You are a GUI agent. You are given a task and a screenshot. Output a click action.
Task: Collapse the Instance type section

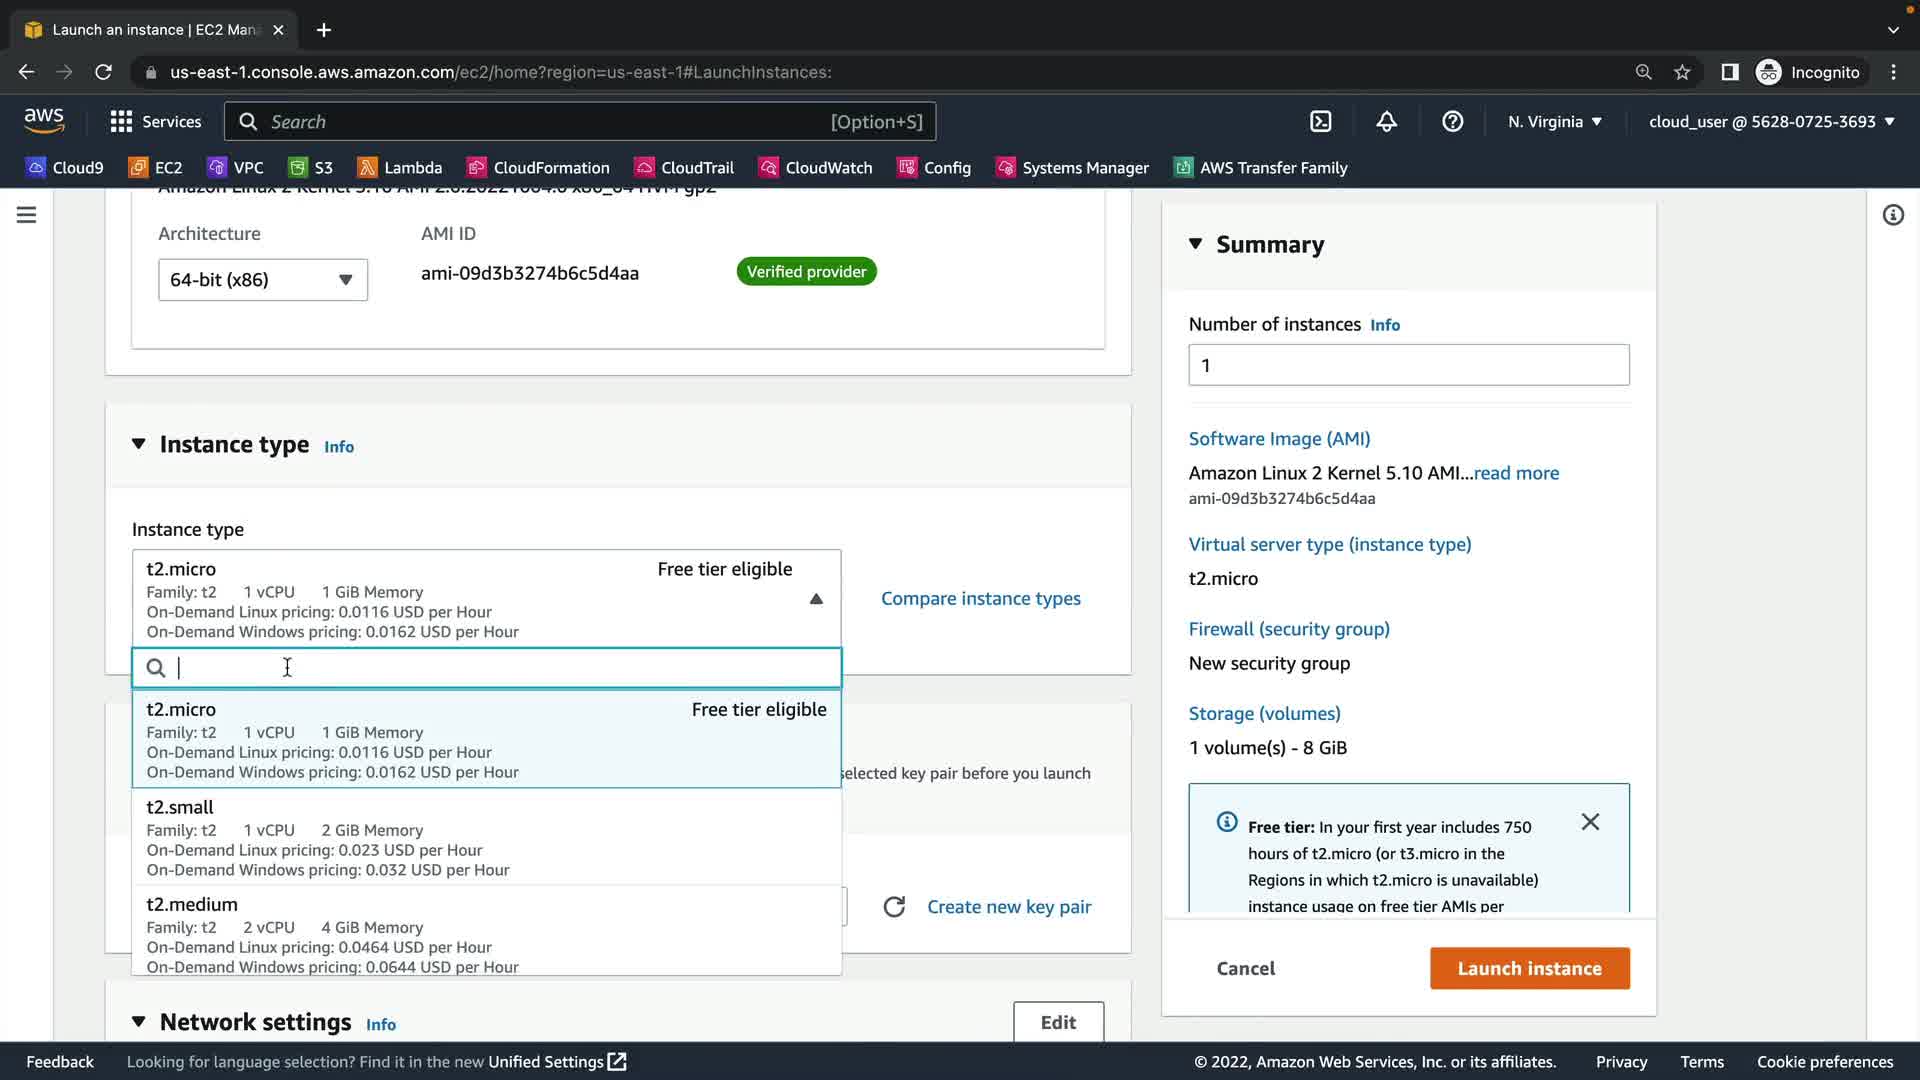pos(139,444)
